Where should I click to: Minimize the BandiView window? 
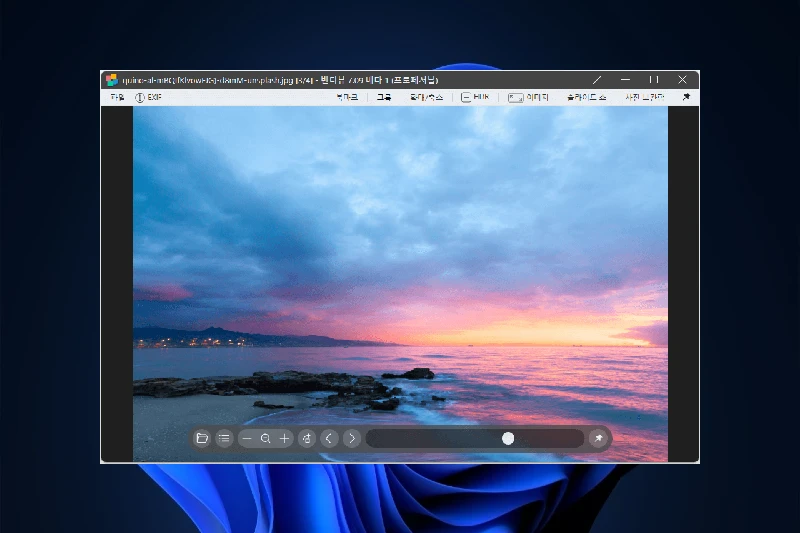pyautogui.click(x=626, y=80)
